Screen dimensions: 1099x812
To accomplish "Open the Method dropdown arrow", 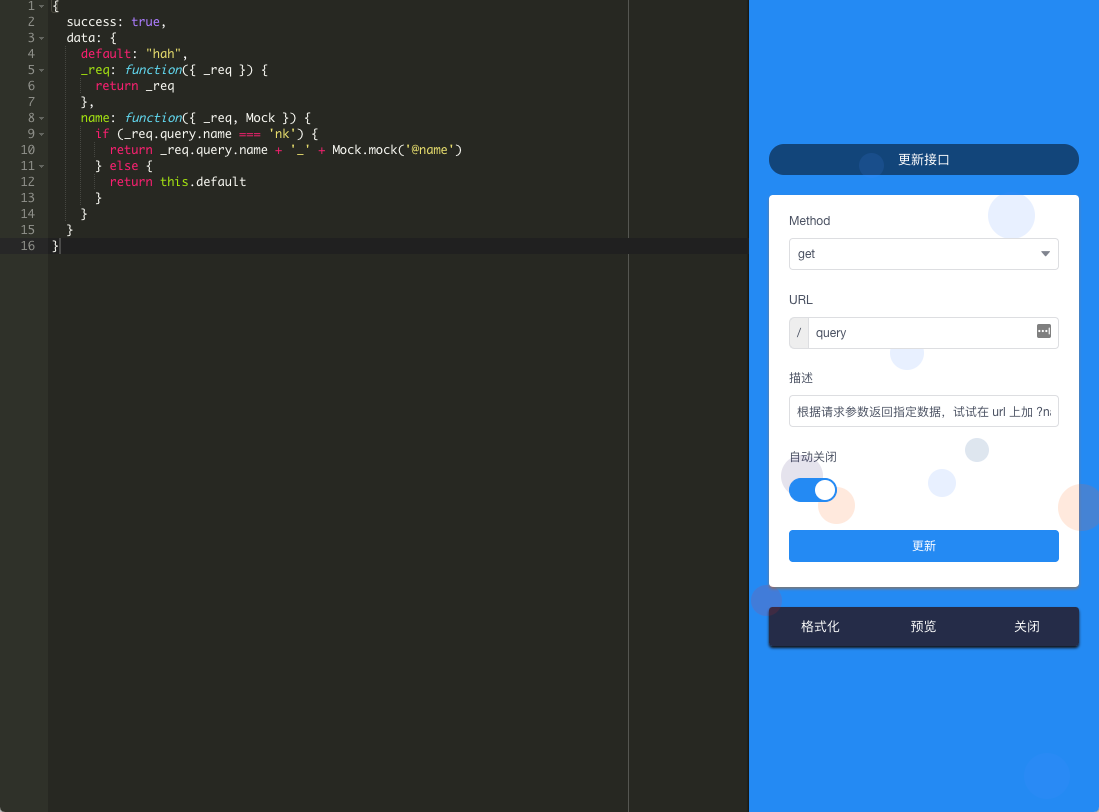I will click(x=1044, y=254).
